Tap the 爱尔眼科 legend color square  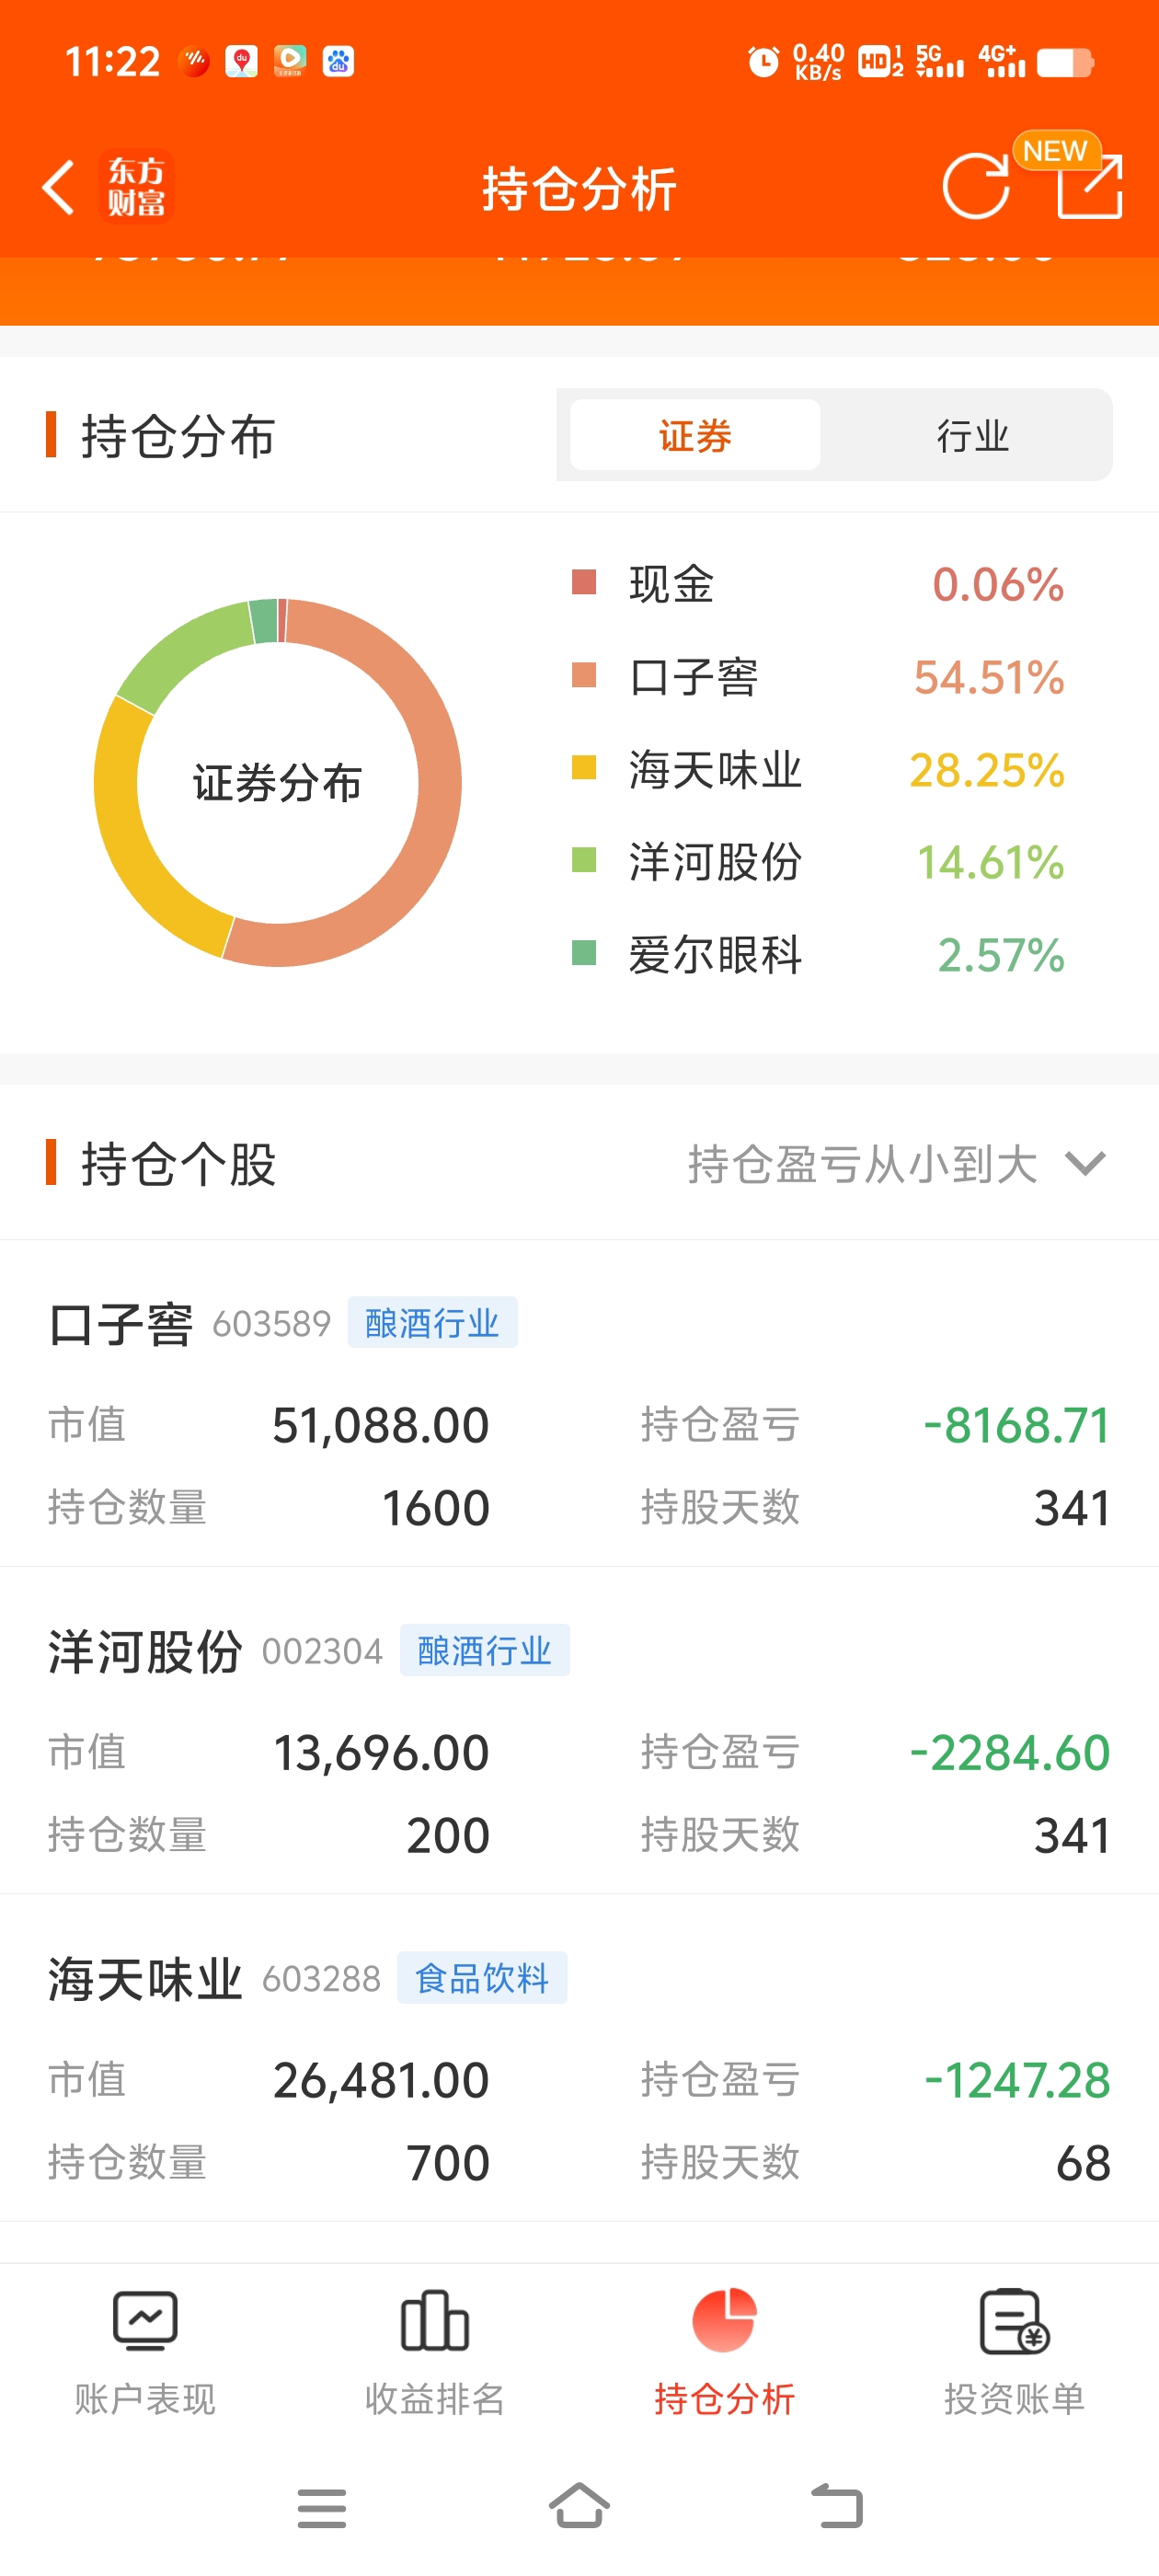[584, 953]
